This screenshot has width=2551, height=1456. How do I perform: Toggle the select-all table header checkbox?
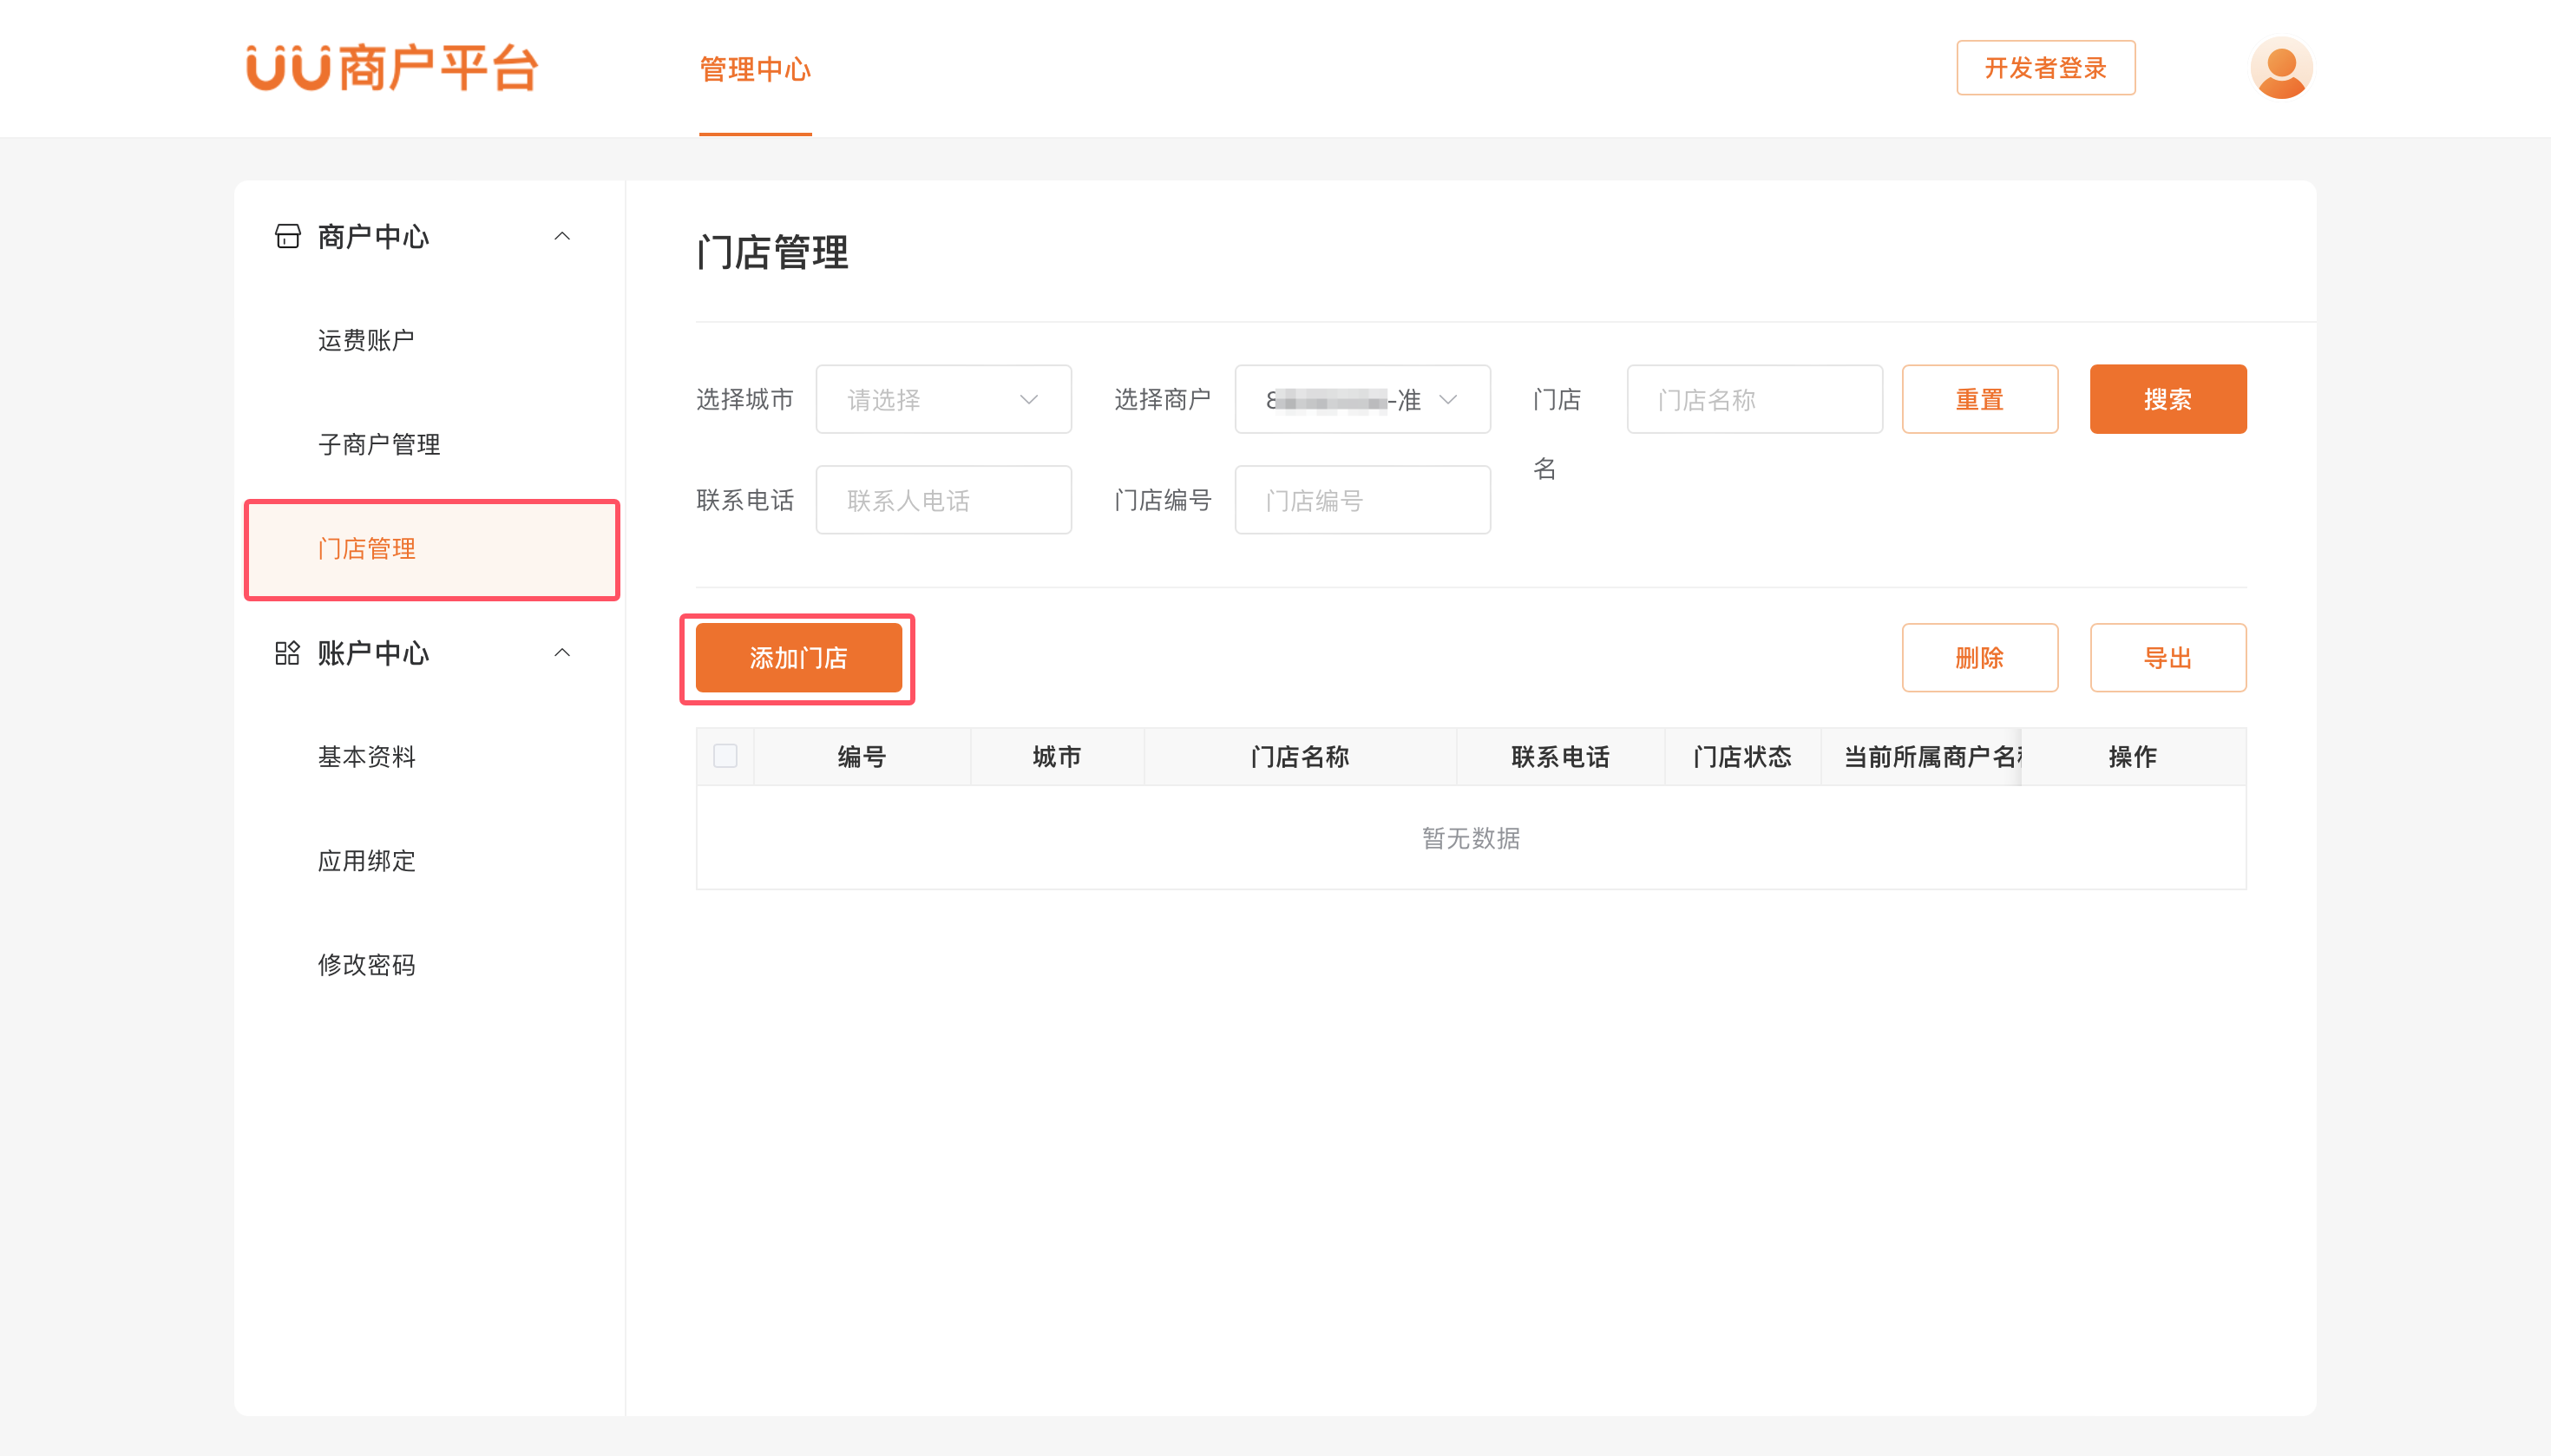click(x=725, y=756)
